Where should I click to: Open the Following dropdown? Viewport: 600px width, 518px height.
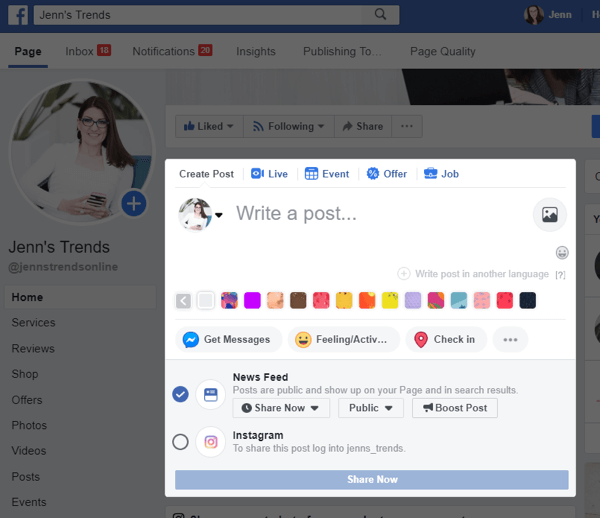289,127
